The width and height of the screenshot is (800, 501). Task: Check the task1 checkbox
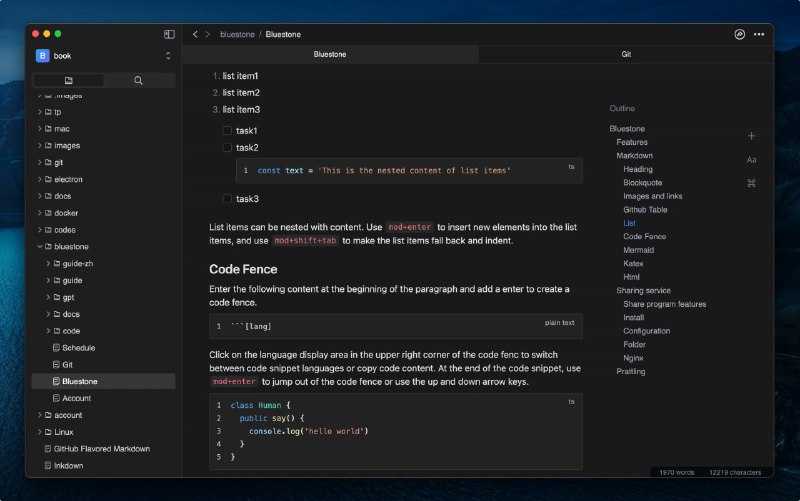[x=227, y=131]
